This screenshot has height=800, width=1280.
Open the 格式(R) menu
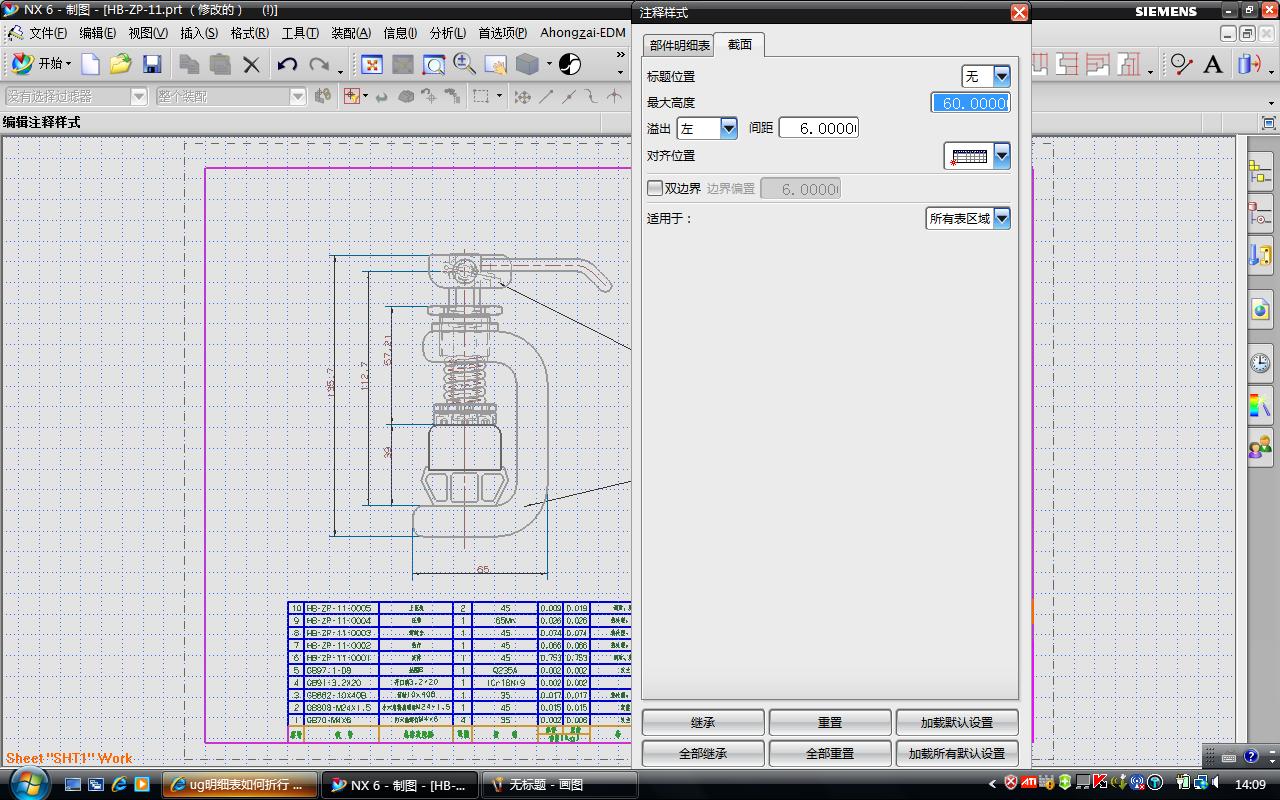pyautogui.click(x=249, y=33)
